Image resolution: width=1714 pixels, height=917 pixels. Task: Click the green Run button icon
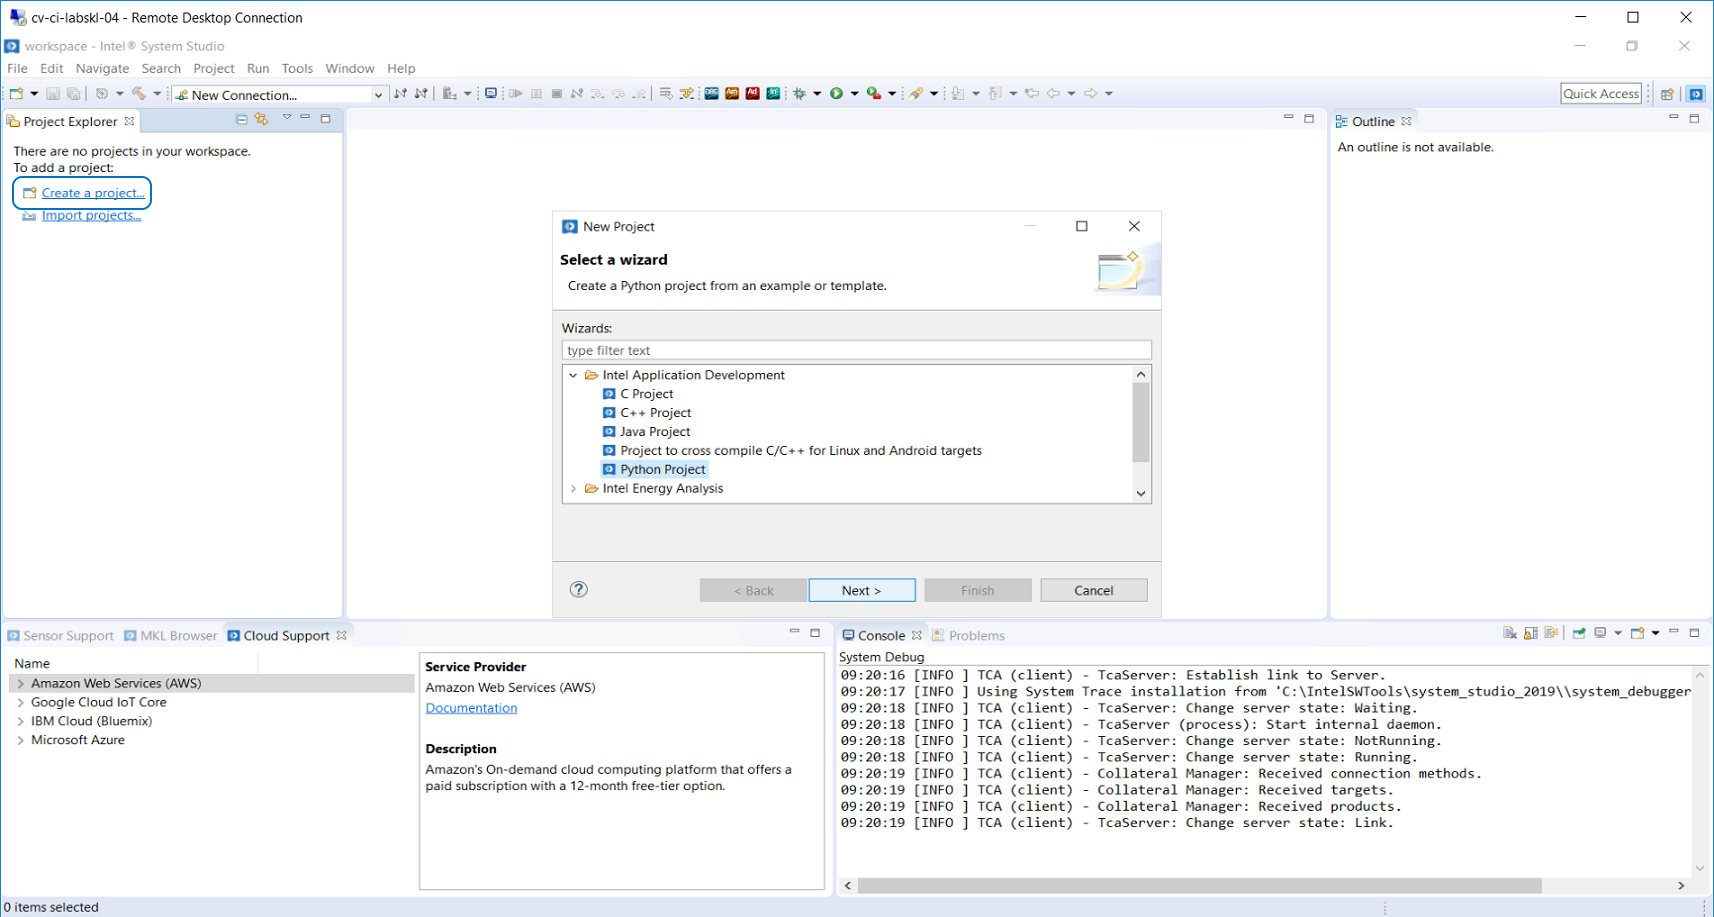pyautogui.click(x=837, y=94)
